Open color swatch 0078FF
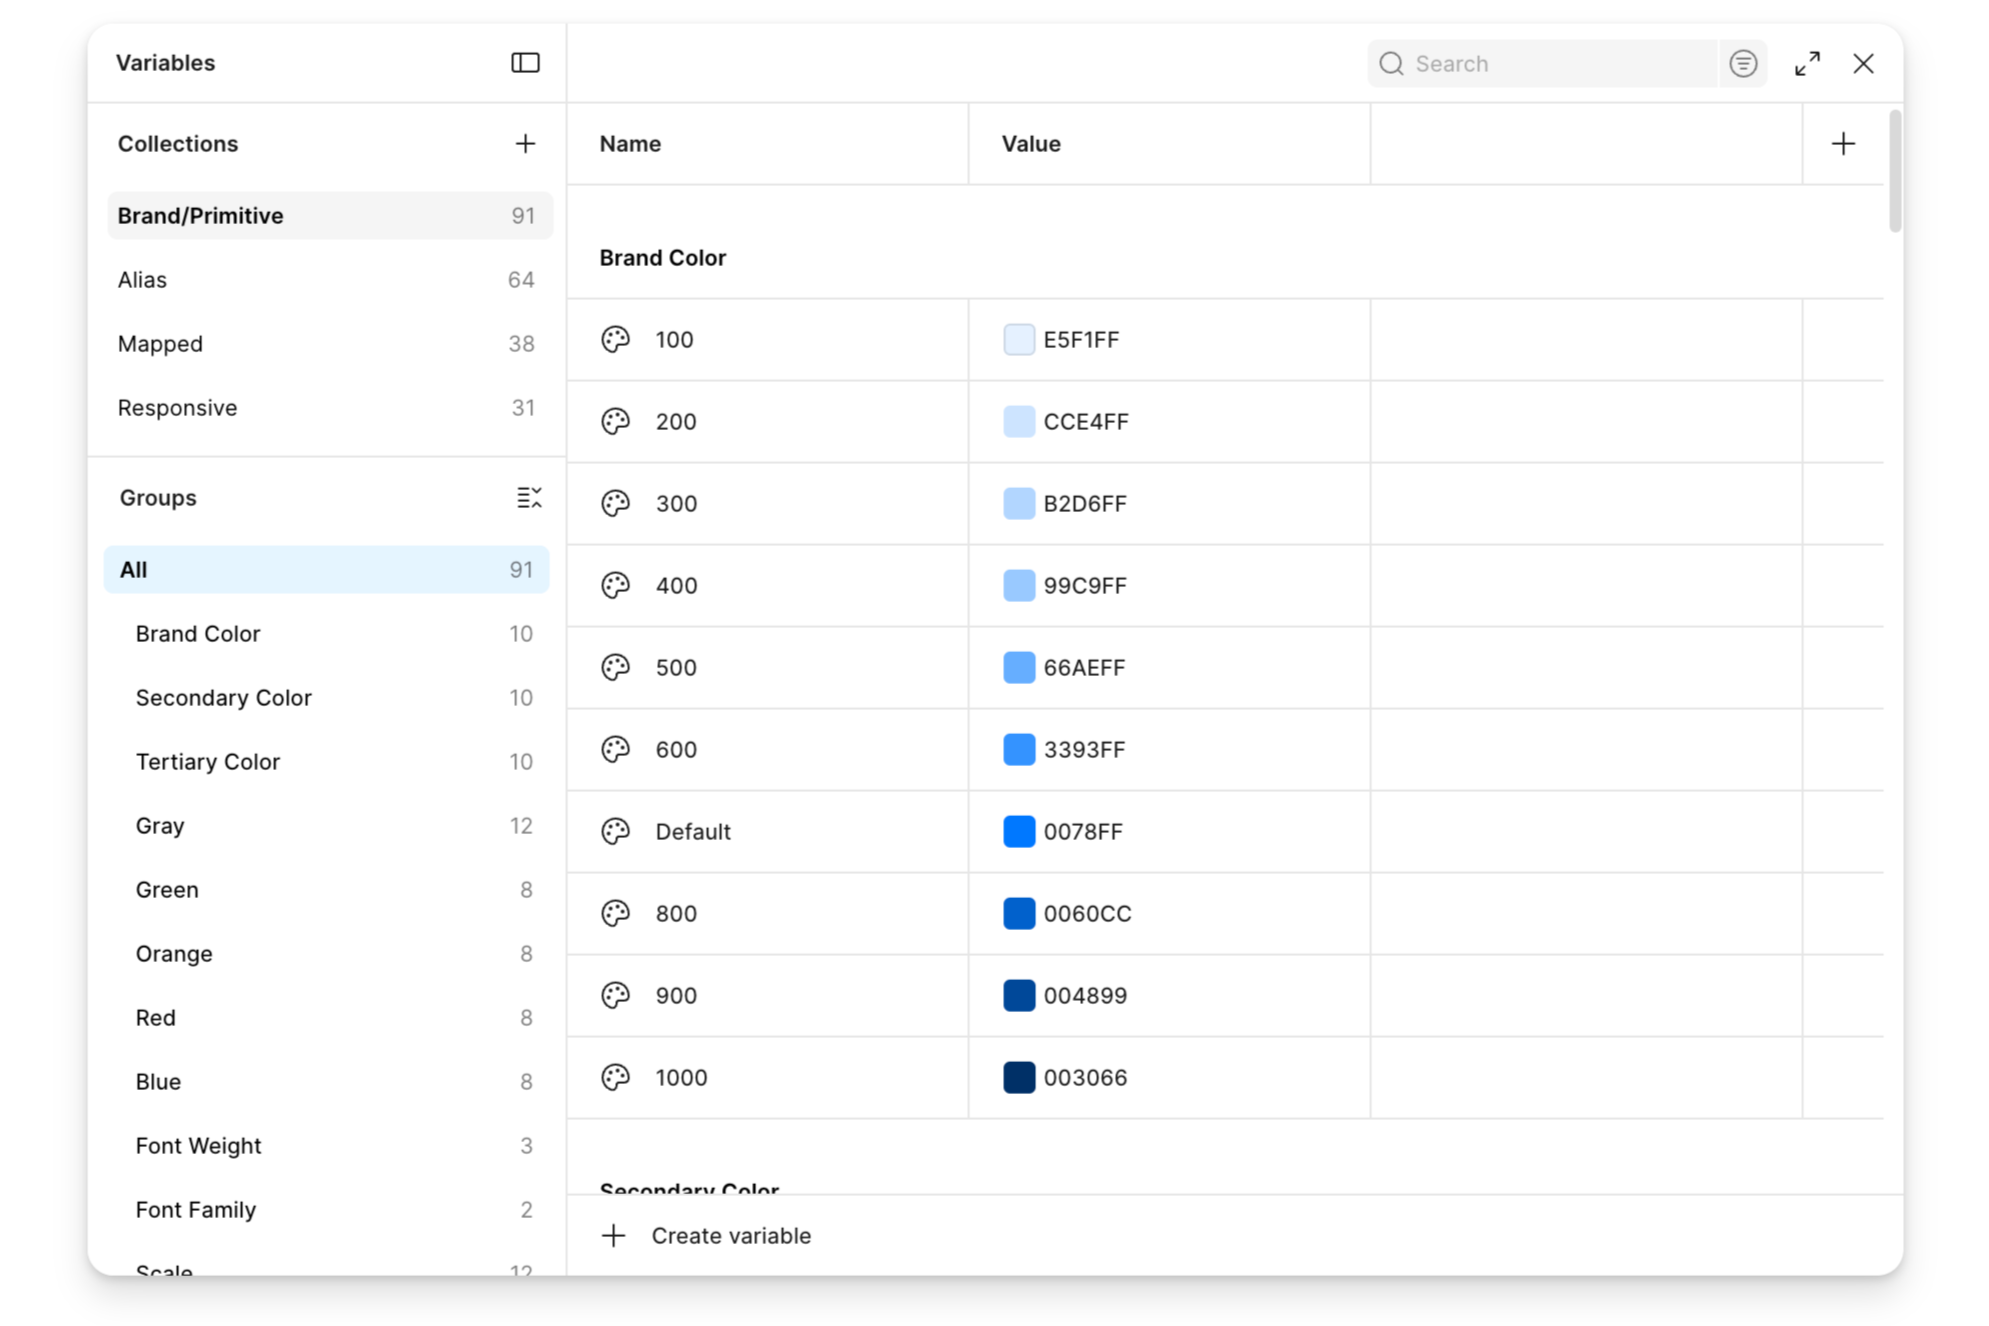1989x1326 pixels. tap(1018, 831)
